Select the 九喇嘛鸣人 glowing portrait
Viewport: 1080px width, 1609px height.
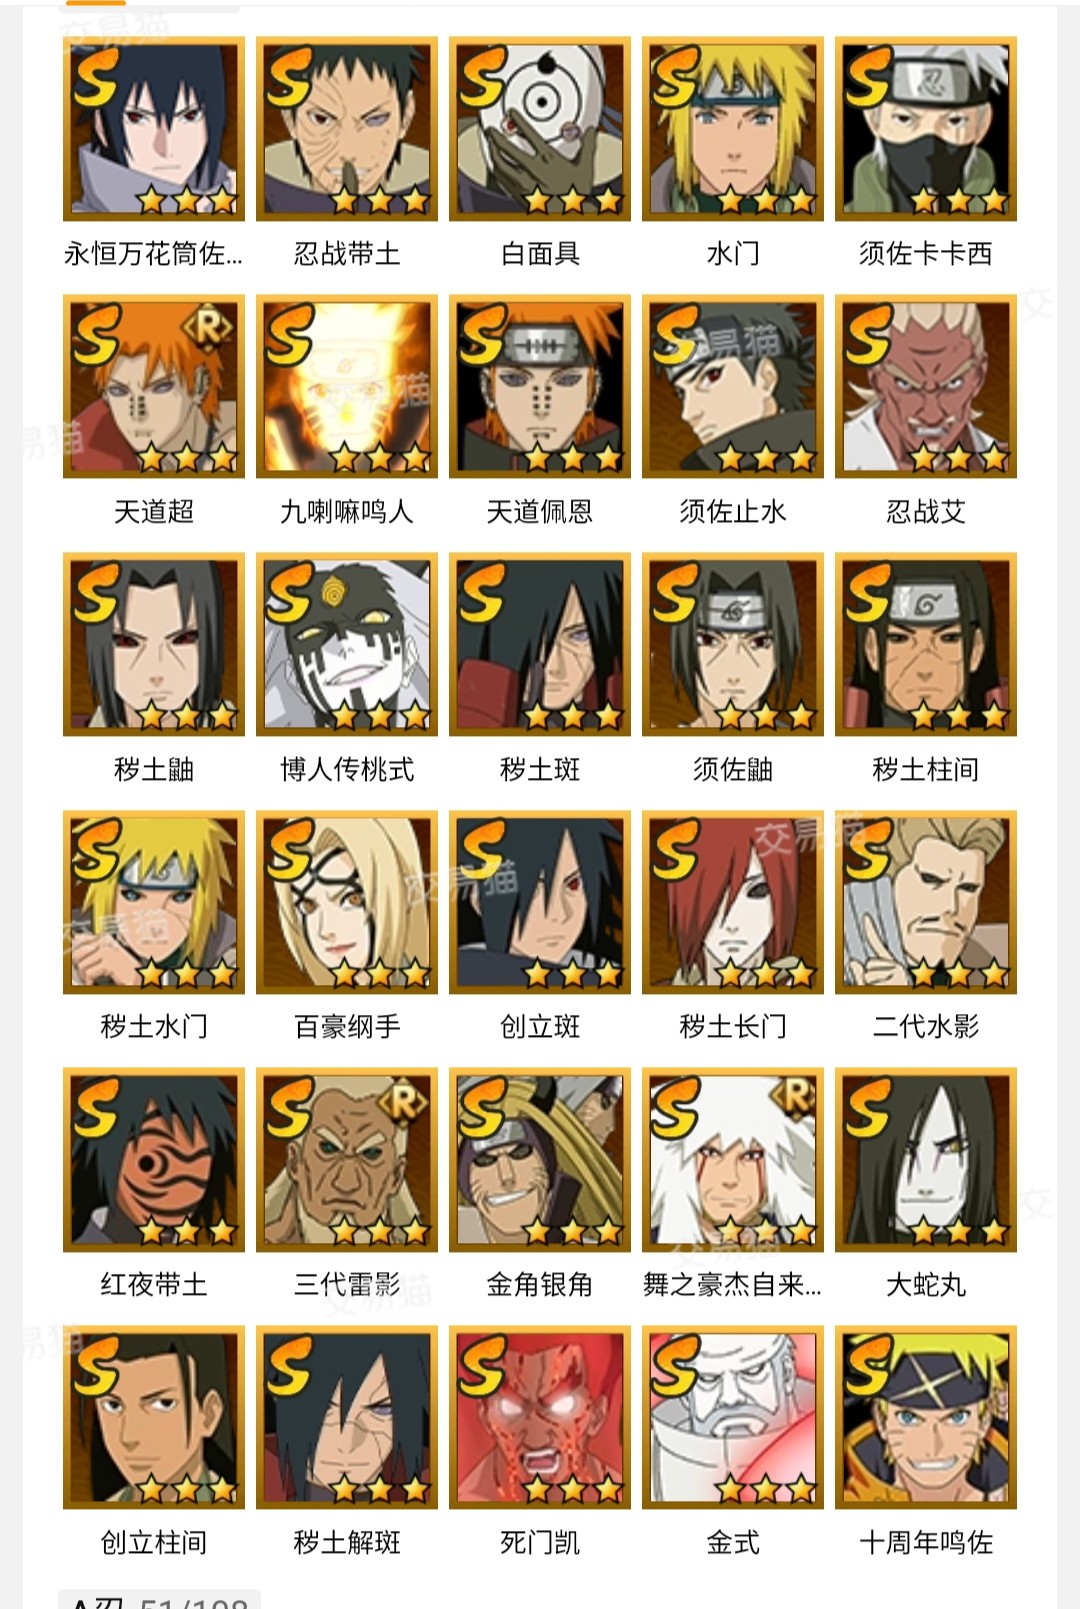click(347, 387)
